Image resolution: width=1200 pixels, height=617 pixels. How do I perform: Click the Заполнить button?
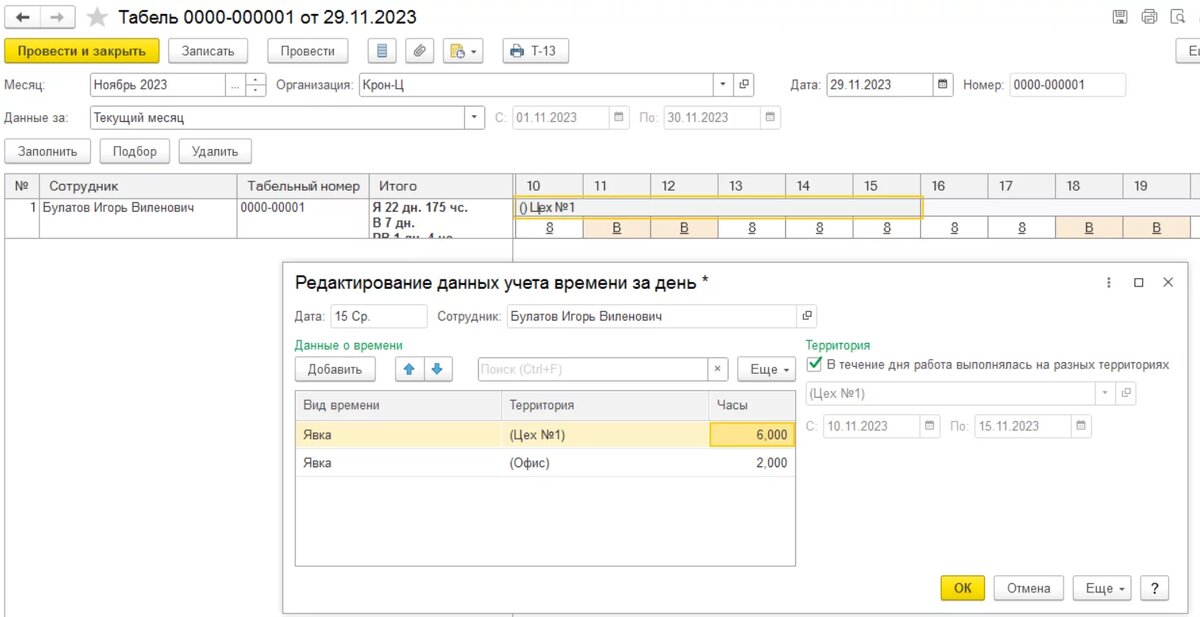[x=48, y=151]
